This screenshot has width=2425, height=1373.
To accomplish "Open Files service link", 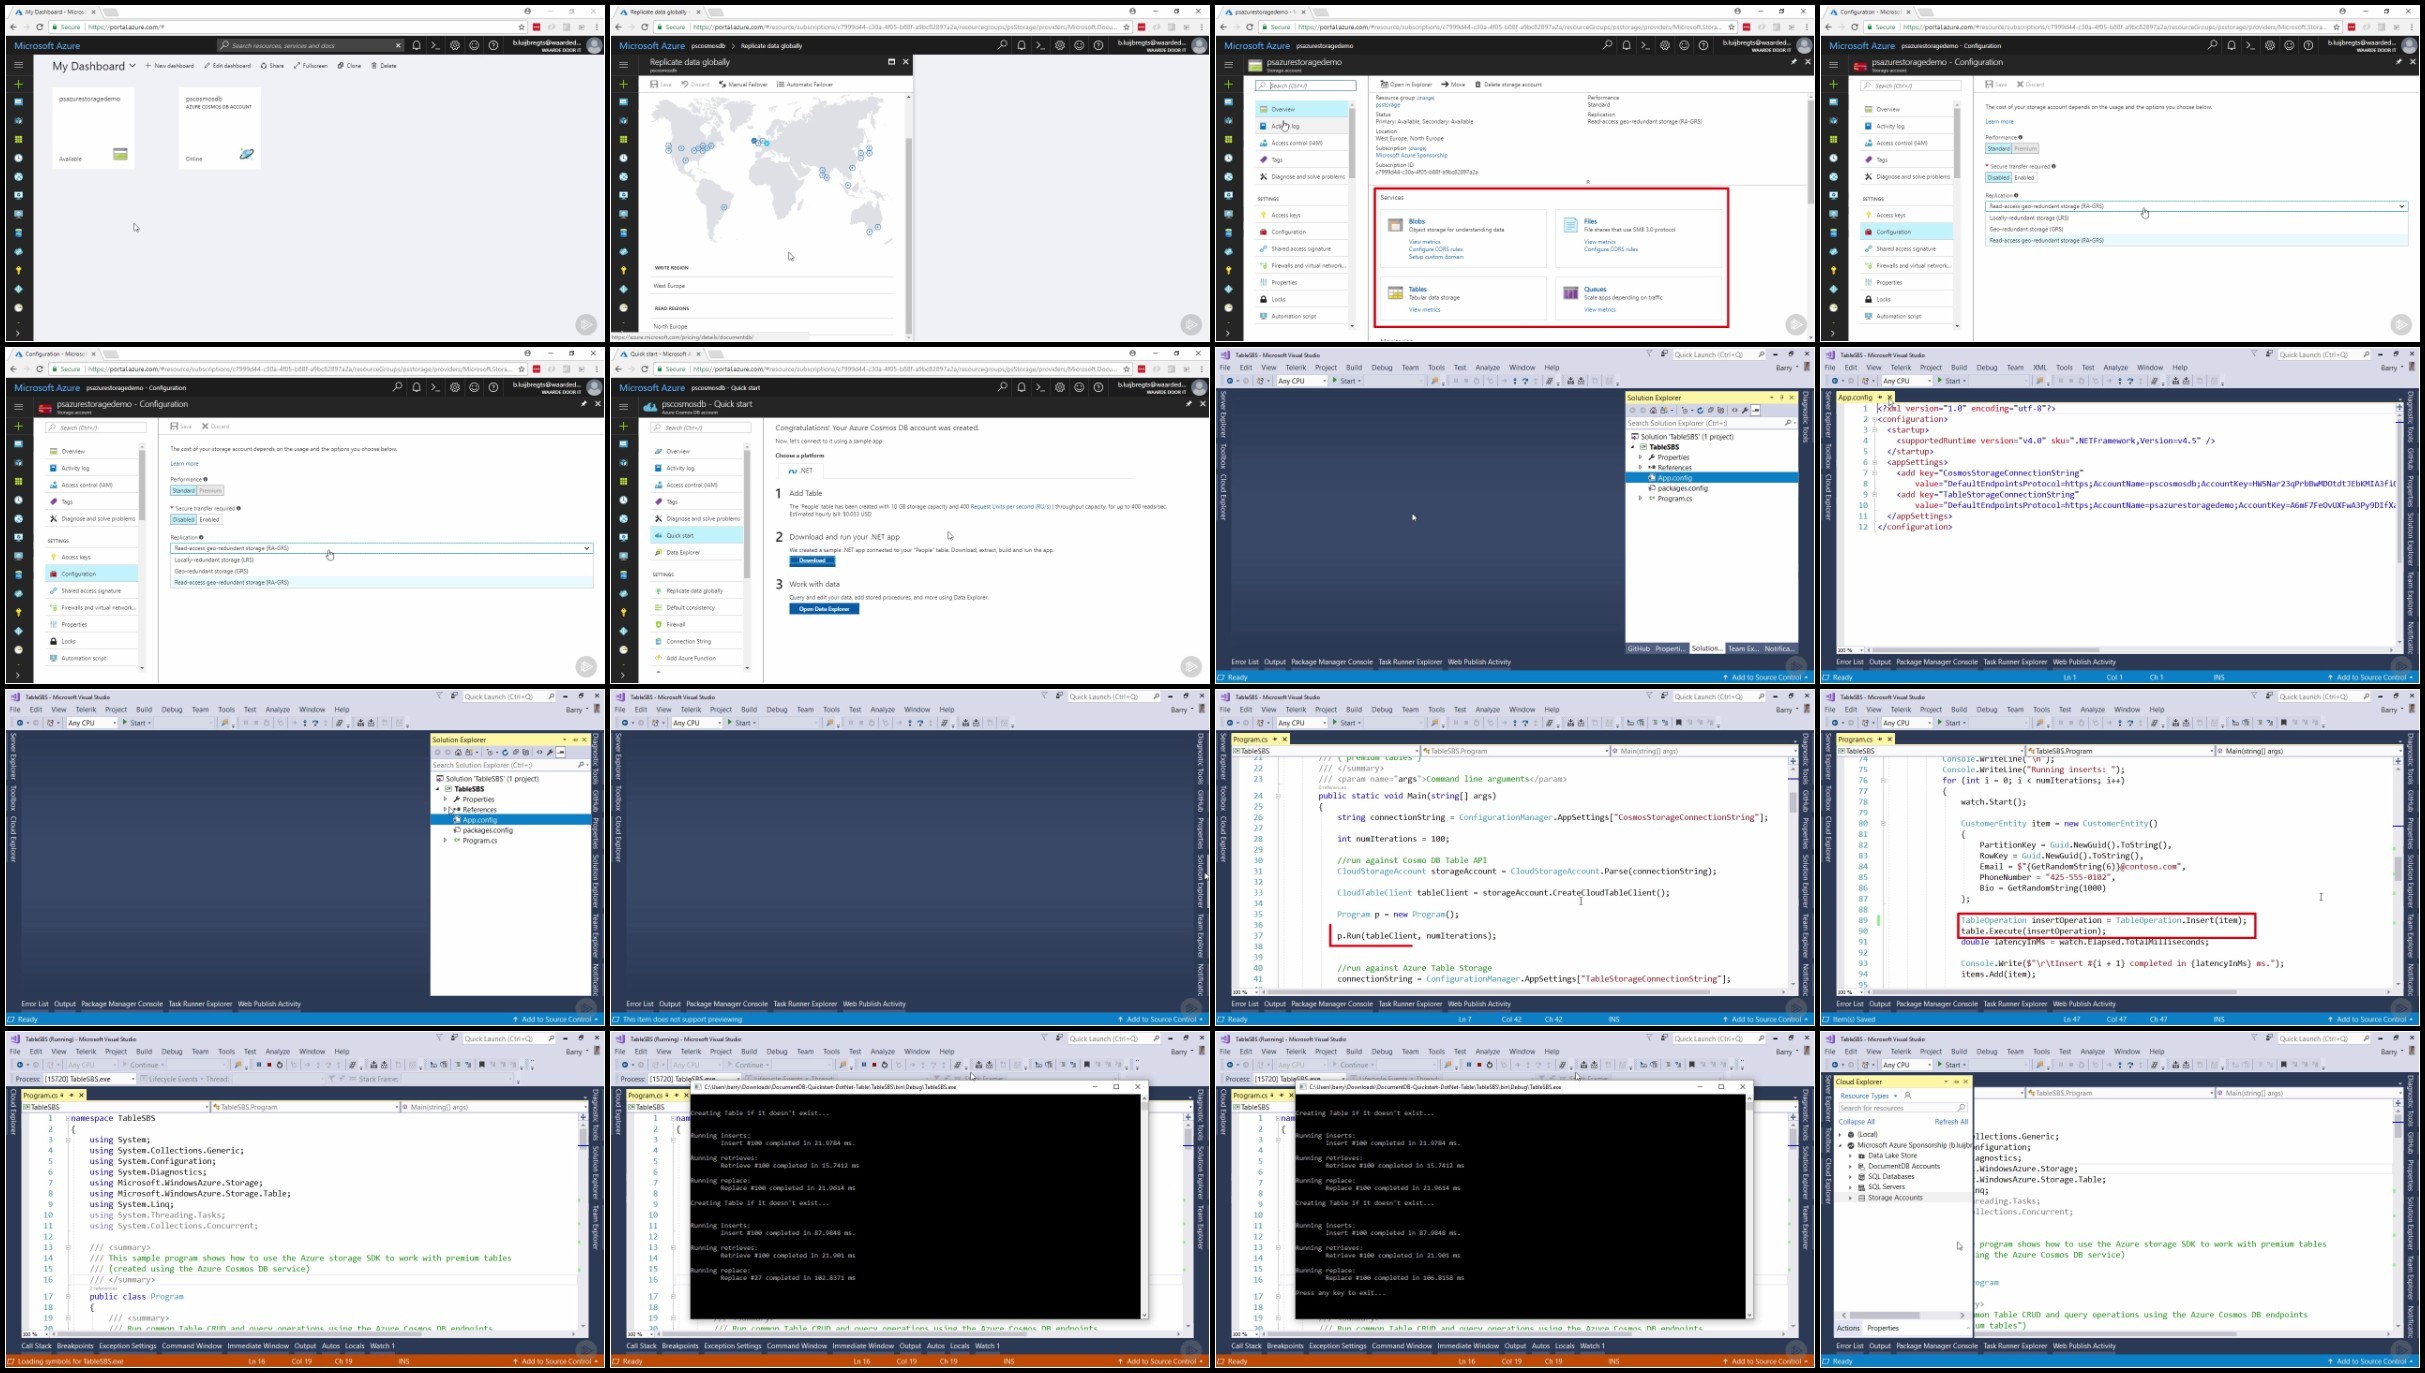I will (x=1590, y=222).
